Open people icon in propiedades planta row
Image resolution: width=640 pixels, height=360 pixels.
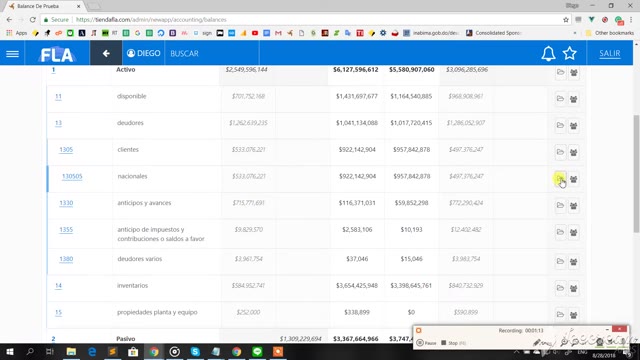573,315
